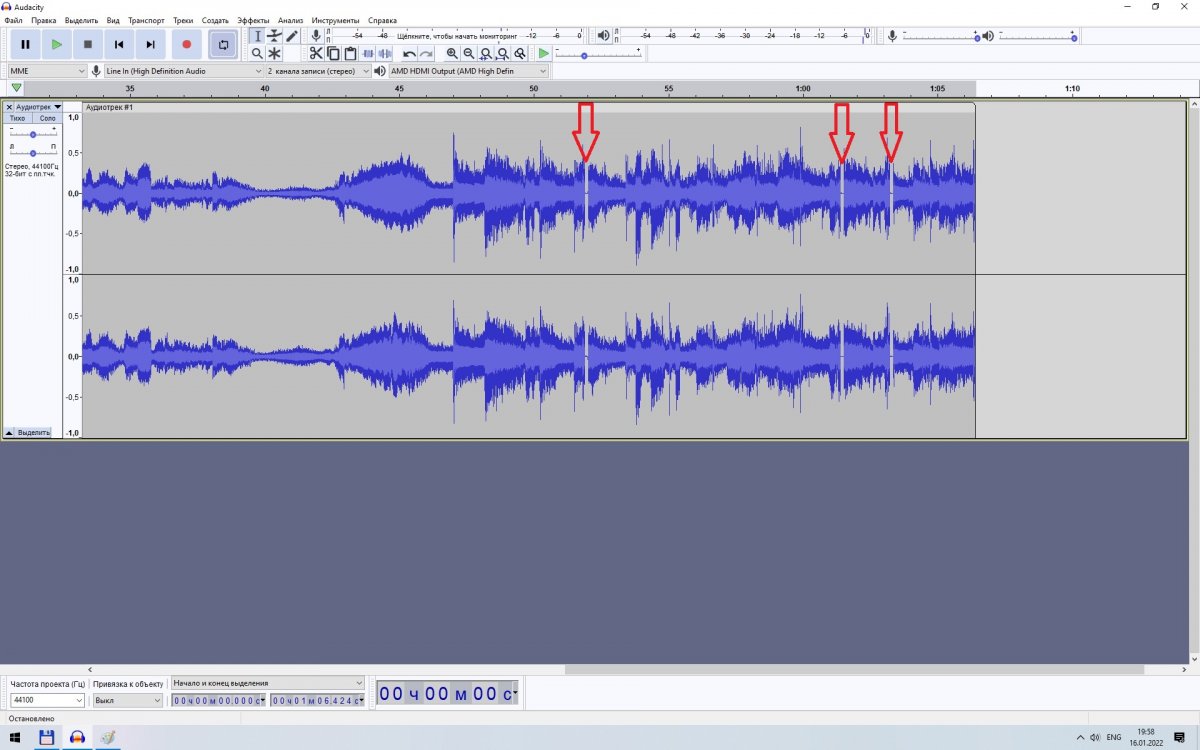
Task: Click the Выделить button under the track panel
Action: (x=33, y=433)
